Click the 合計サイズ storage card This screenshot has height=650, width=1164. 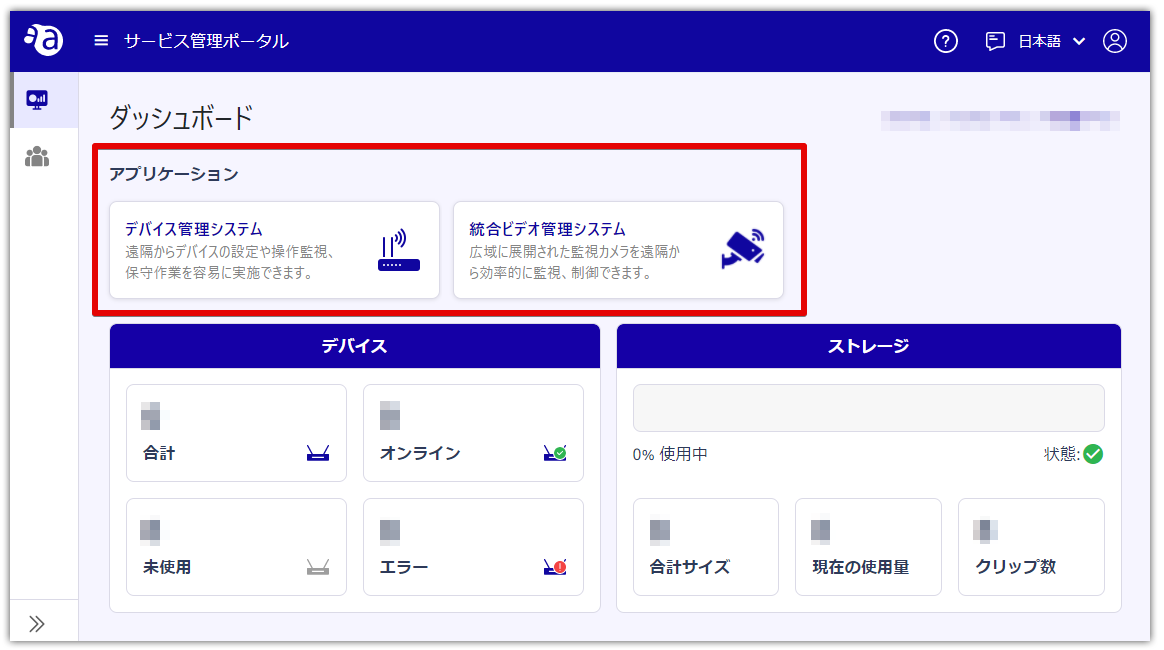point(705,547)
